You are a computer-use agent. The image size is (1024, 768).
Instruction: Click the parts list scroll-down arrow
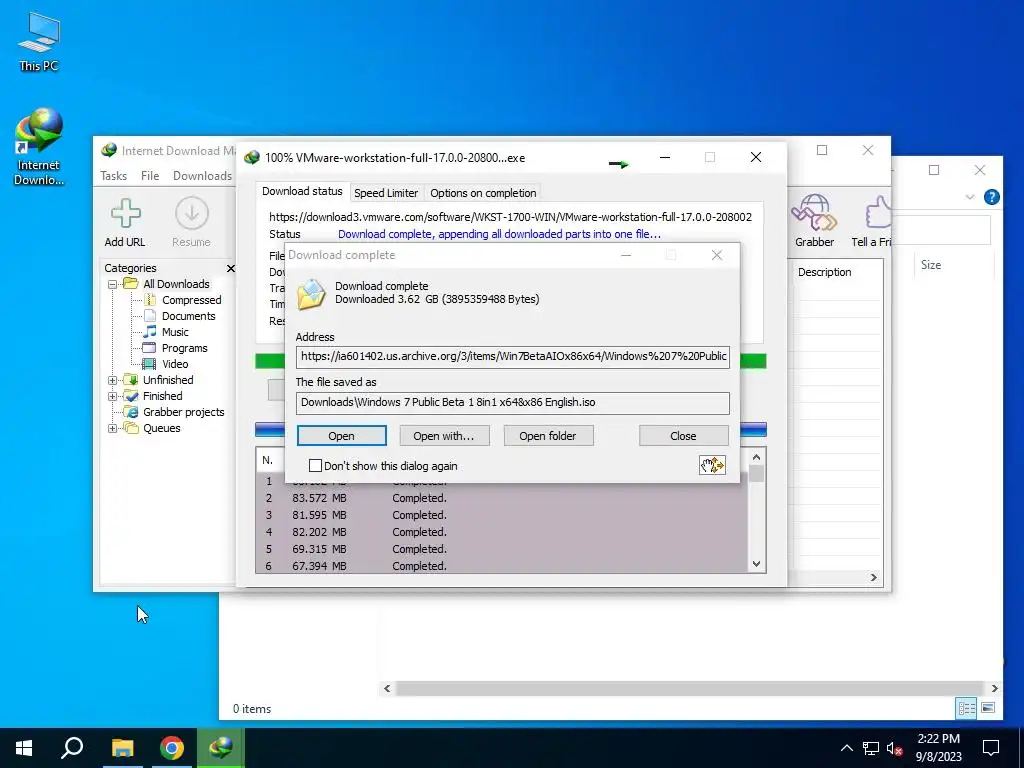click(756, 564)
